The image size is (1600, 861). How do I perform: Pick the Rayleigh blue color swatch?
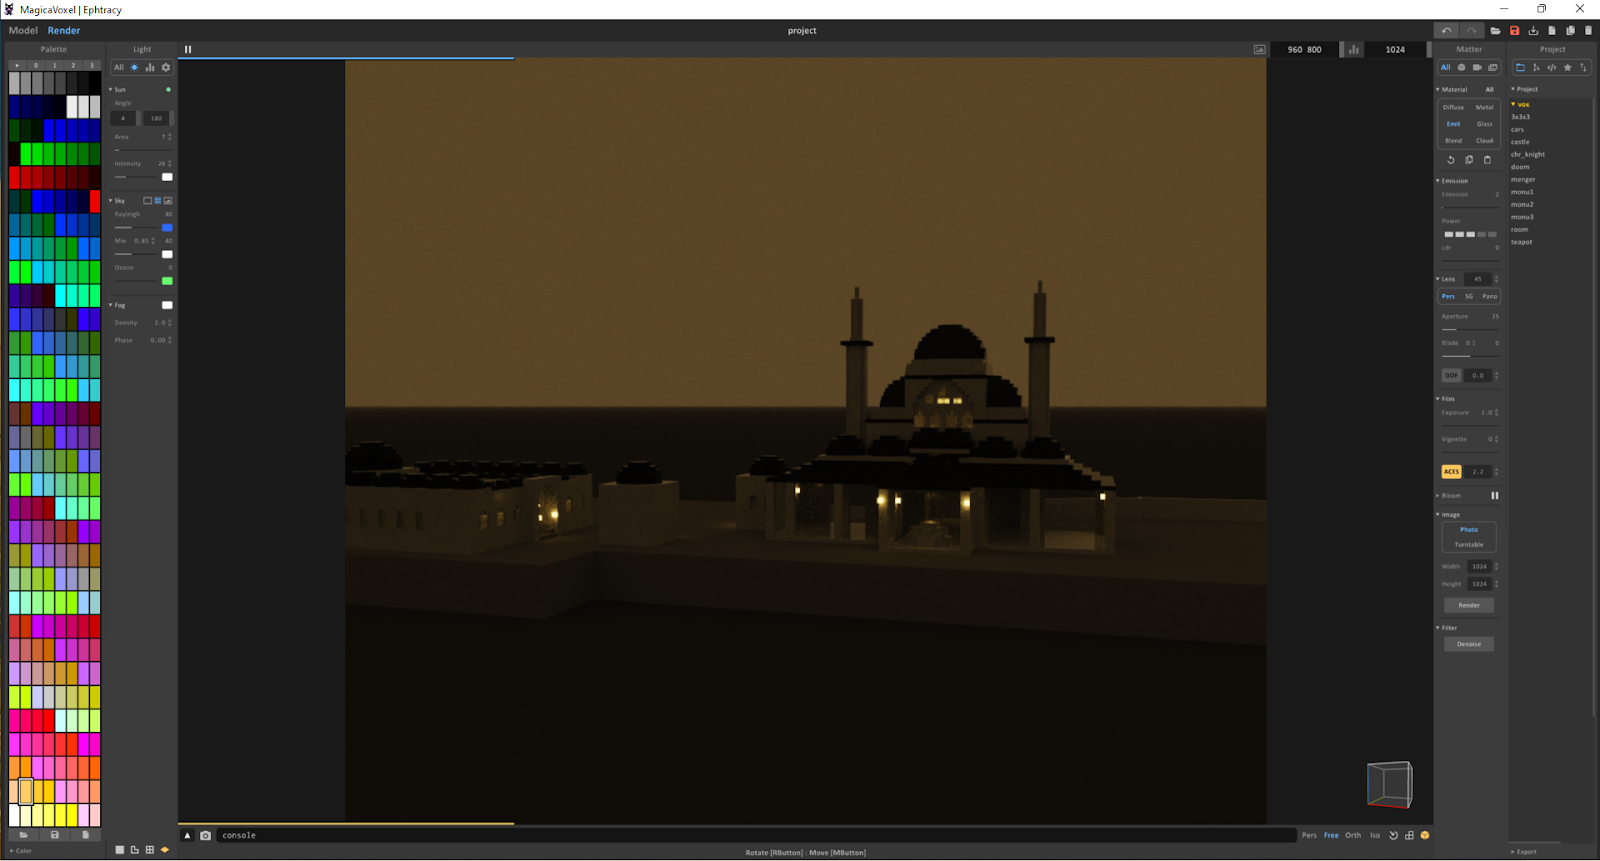click(x=167, y=228)
